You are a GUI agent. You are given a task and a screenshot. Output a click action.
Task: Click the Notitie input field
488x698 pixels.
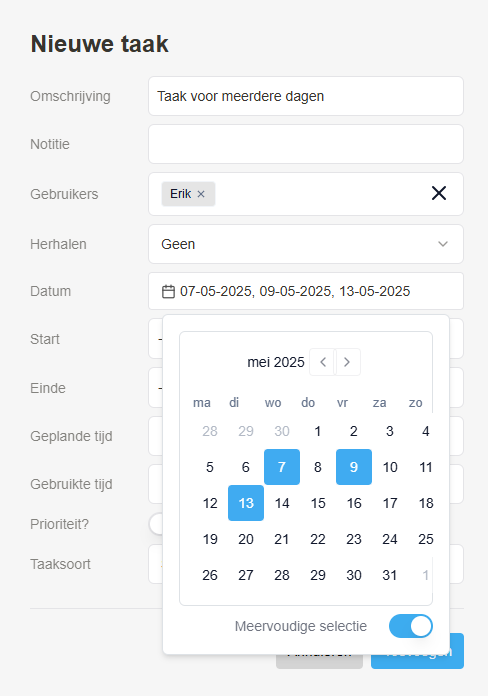pos(306,144)
